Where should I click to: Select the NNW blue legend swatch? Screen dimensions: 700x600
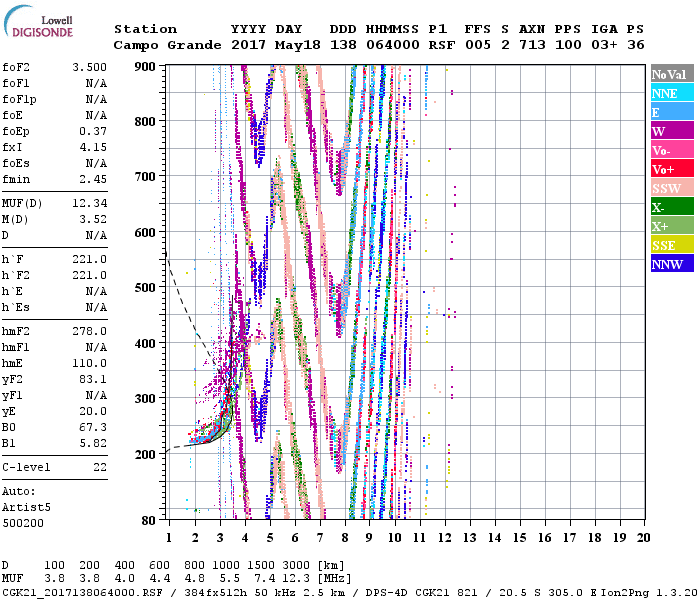(x=672, y=264)
